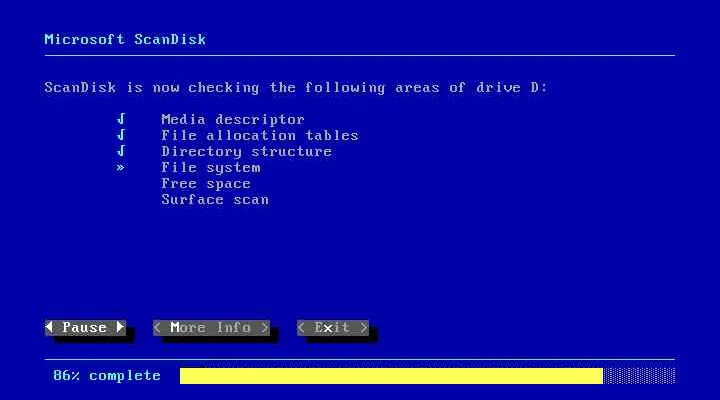Click the Exit button
This screenshot has width=720, height=400.
coord(333,327)
